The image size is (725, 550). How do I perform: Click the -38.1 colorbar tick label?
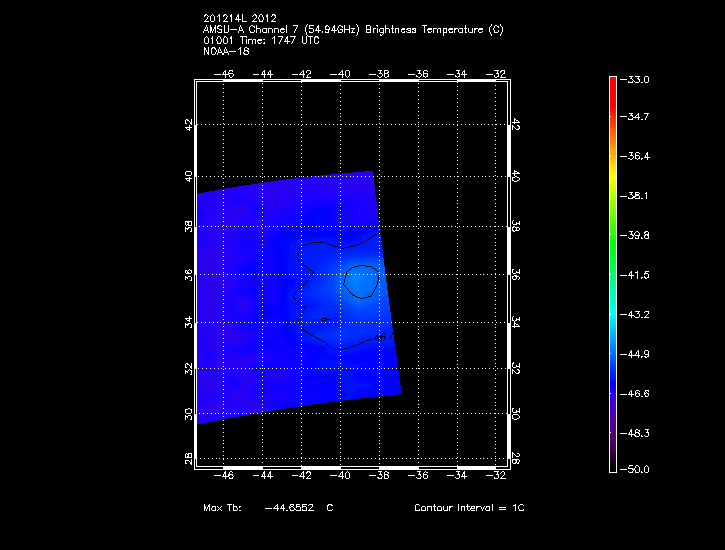(637, 196)
